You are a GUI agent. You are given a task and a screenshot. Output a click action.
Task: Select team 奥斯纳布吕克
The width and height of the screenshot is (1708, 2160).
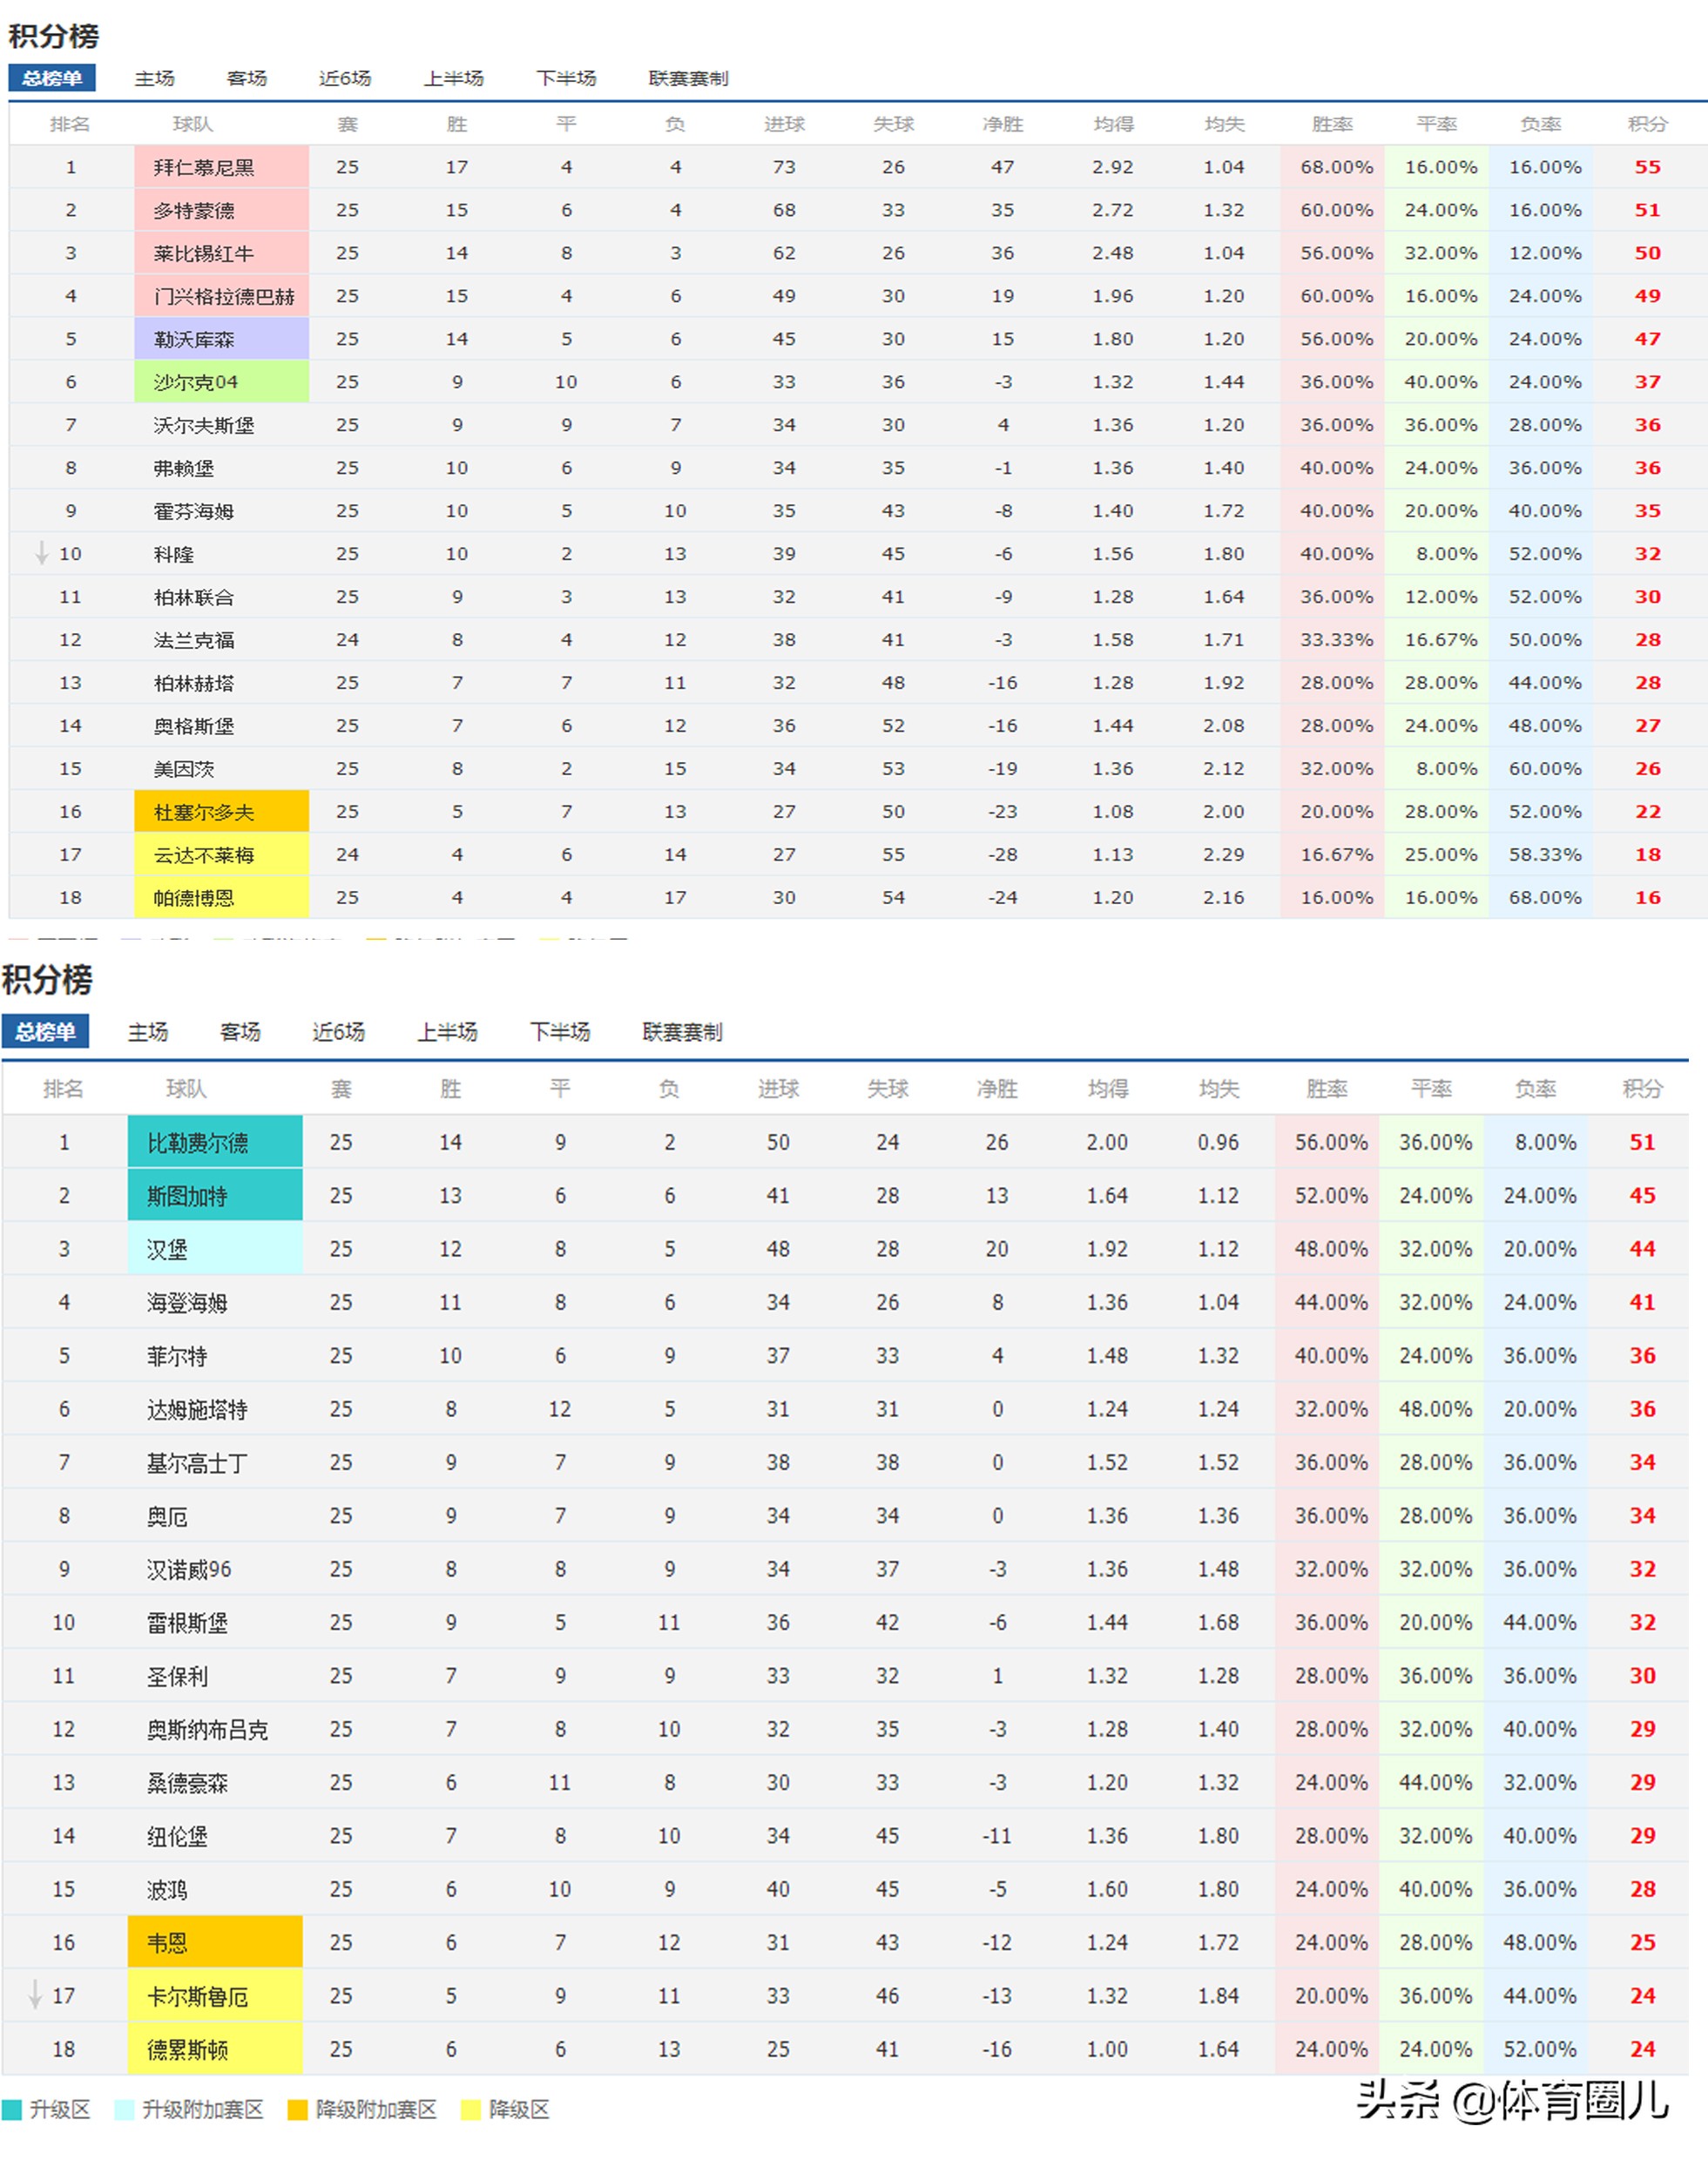208,1729
